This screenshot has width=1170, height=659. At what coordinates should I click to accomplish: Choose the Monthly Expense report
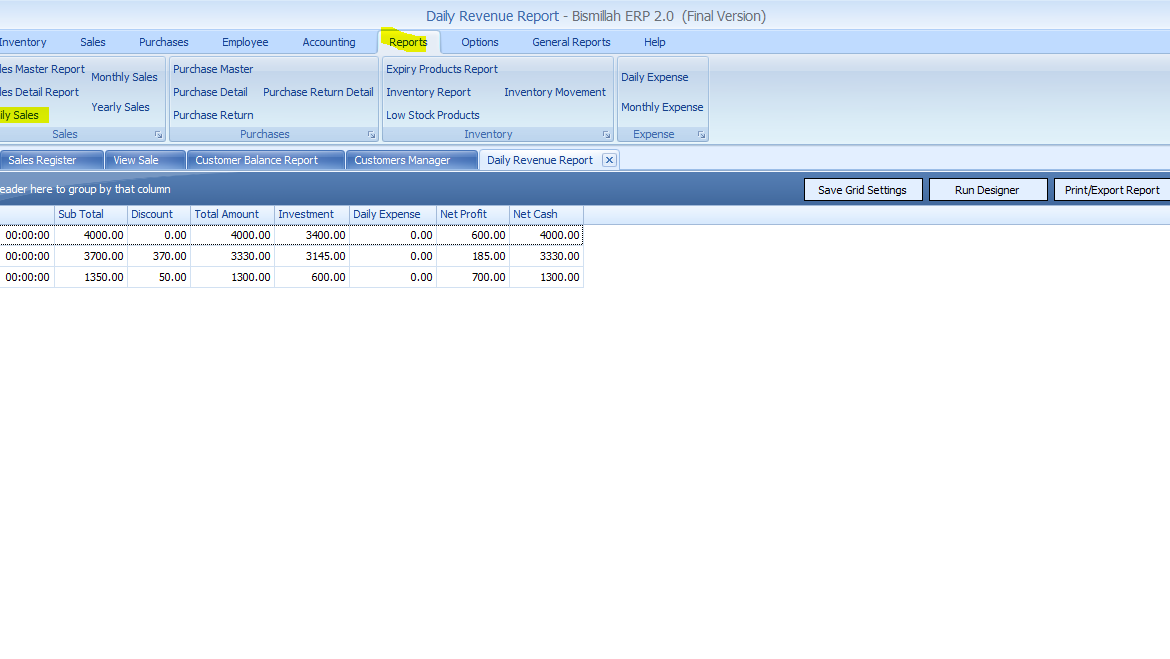(662, 107)
